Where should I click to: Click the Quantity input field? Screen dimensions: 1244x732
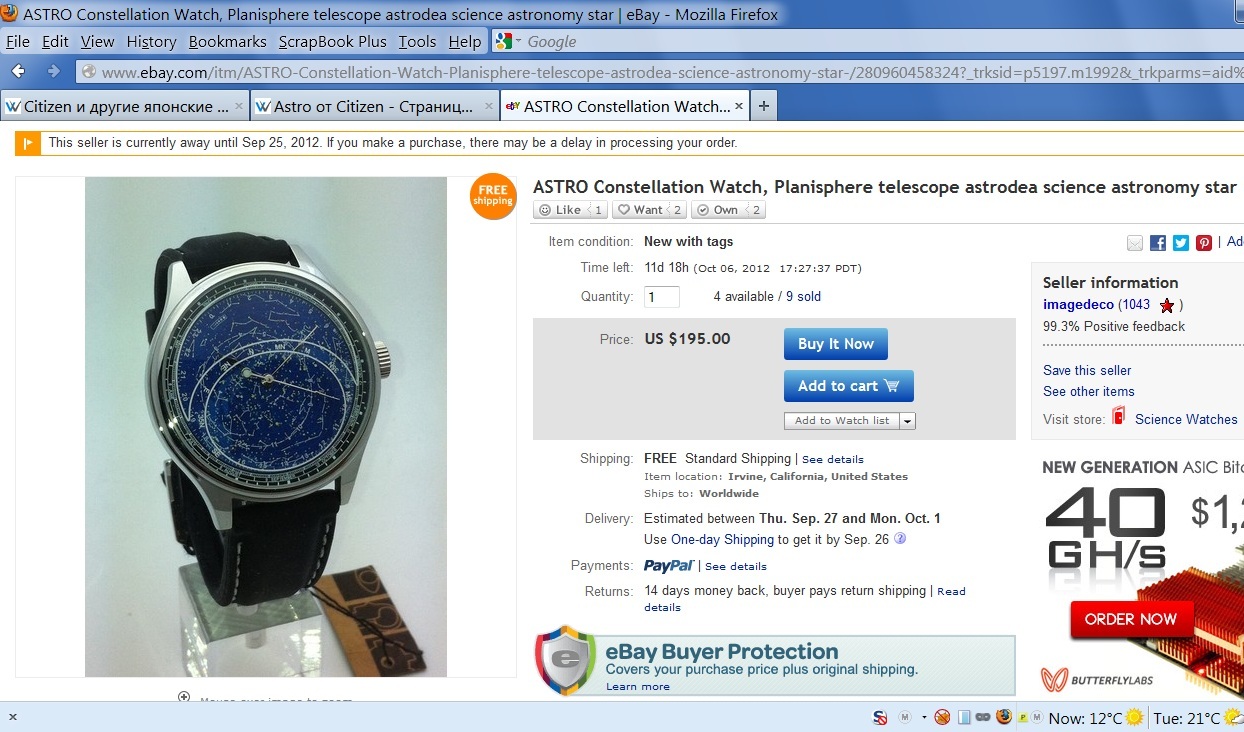pyautogui.click(x=662, y=297)
